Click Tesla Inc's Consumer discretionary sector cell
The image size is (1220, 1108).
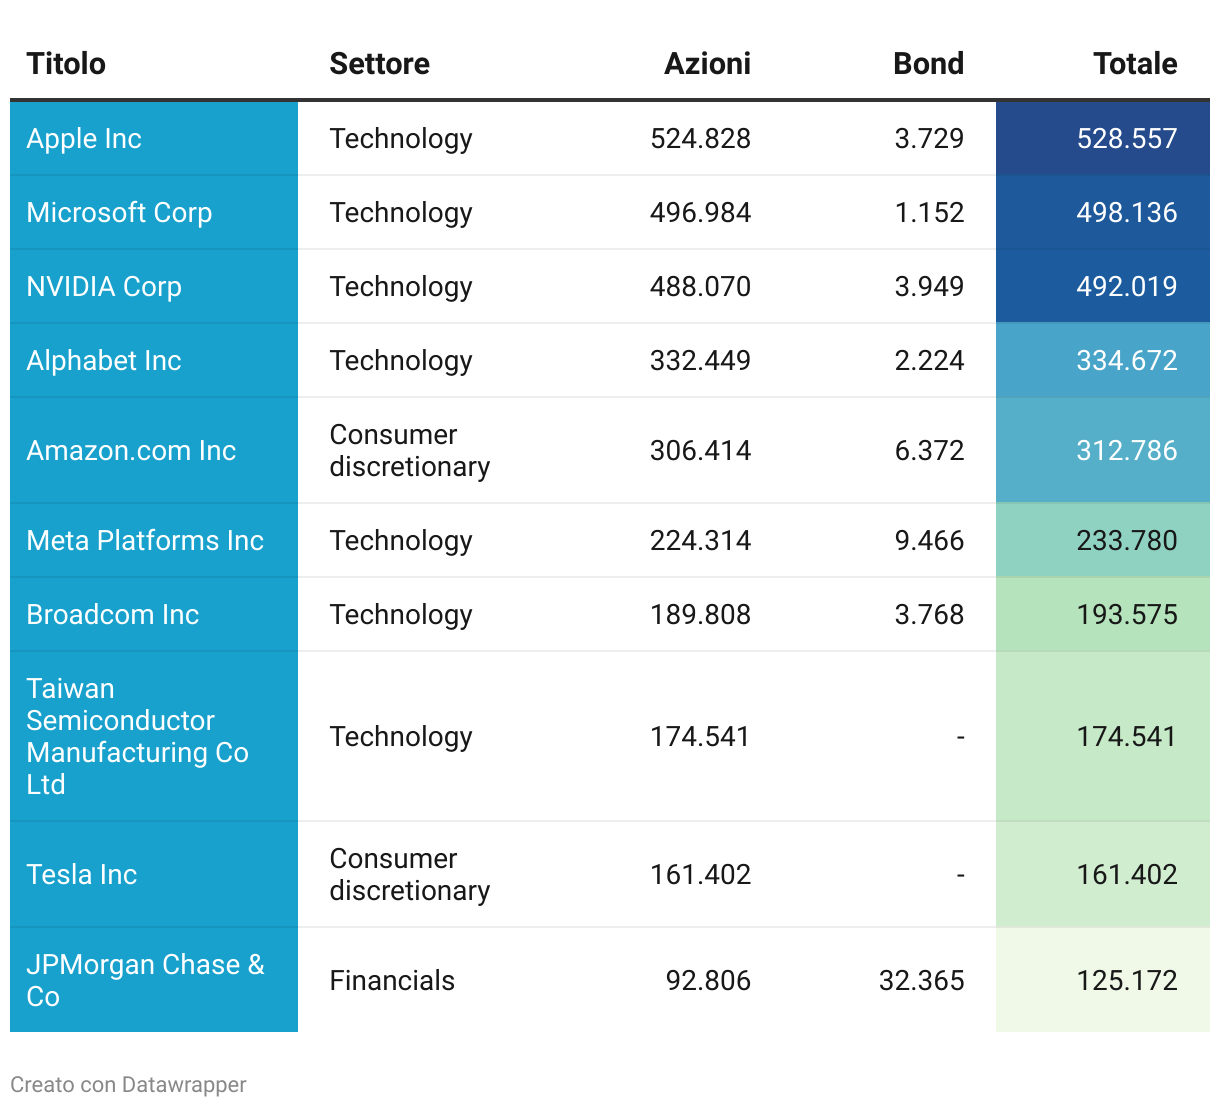[409, 875]
